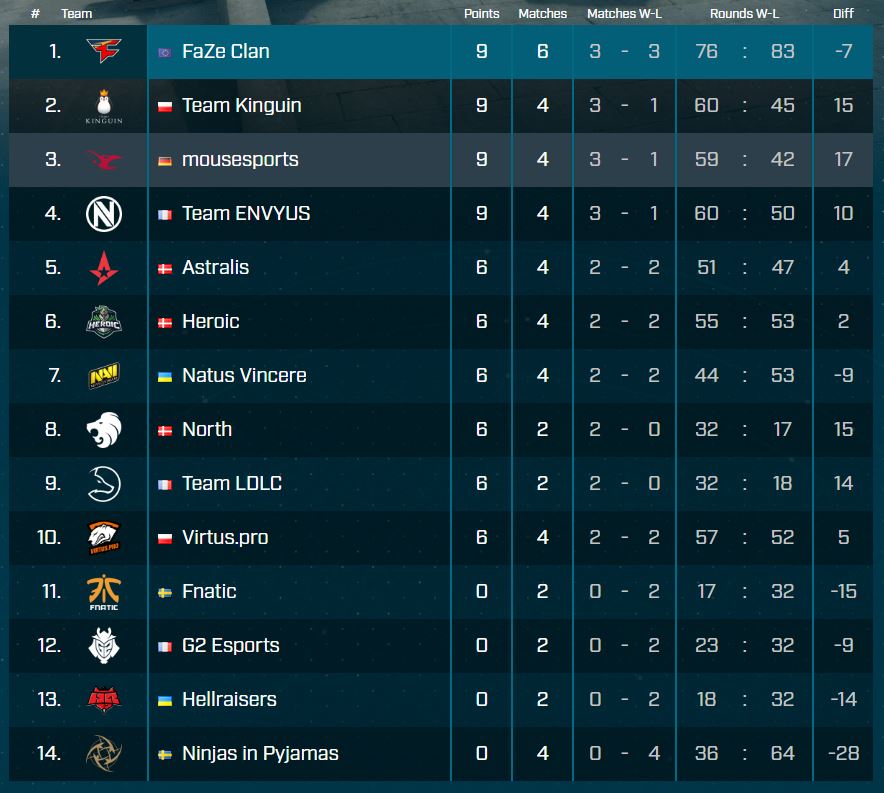Sort by the Rounds W-L header
Image resolution: width=884 pixels, height=793 pixels.
tap(744, 14)
